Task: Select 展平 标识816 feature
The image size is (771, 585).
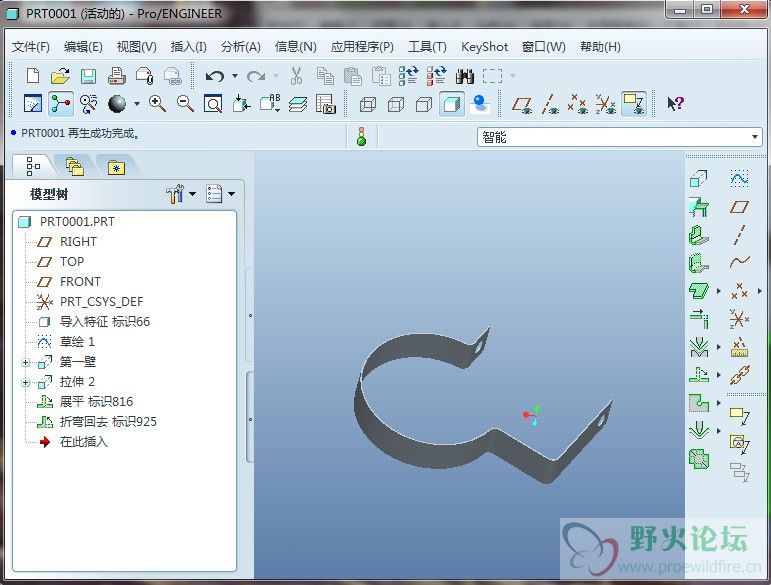Action: point(96,402)
